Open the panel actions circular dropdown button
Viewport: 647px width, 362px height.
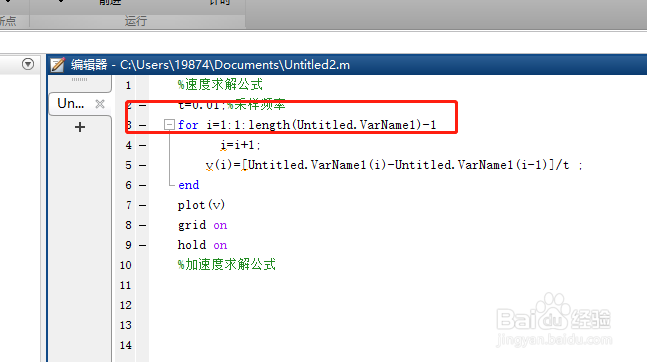click(28, 64)
